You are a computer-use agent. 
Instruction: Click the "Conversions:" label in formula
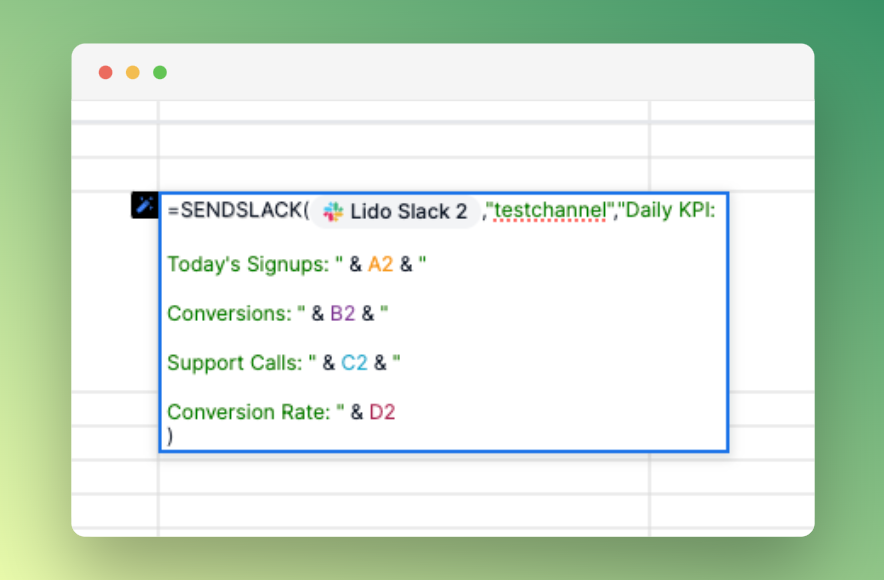pos(230,313)
